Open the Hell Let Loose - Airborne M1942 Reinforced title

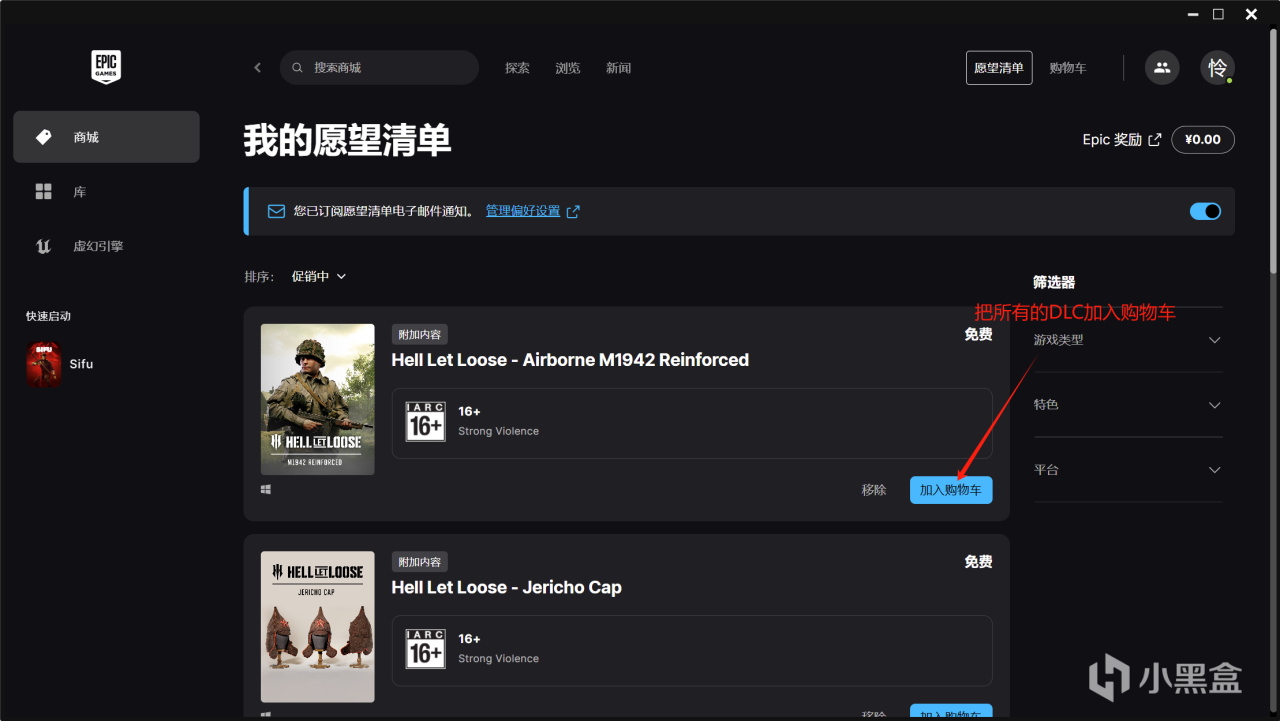[570, 360]
